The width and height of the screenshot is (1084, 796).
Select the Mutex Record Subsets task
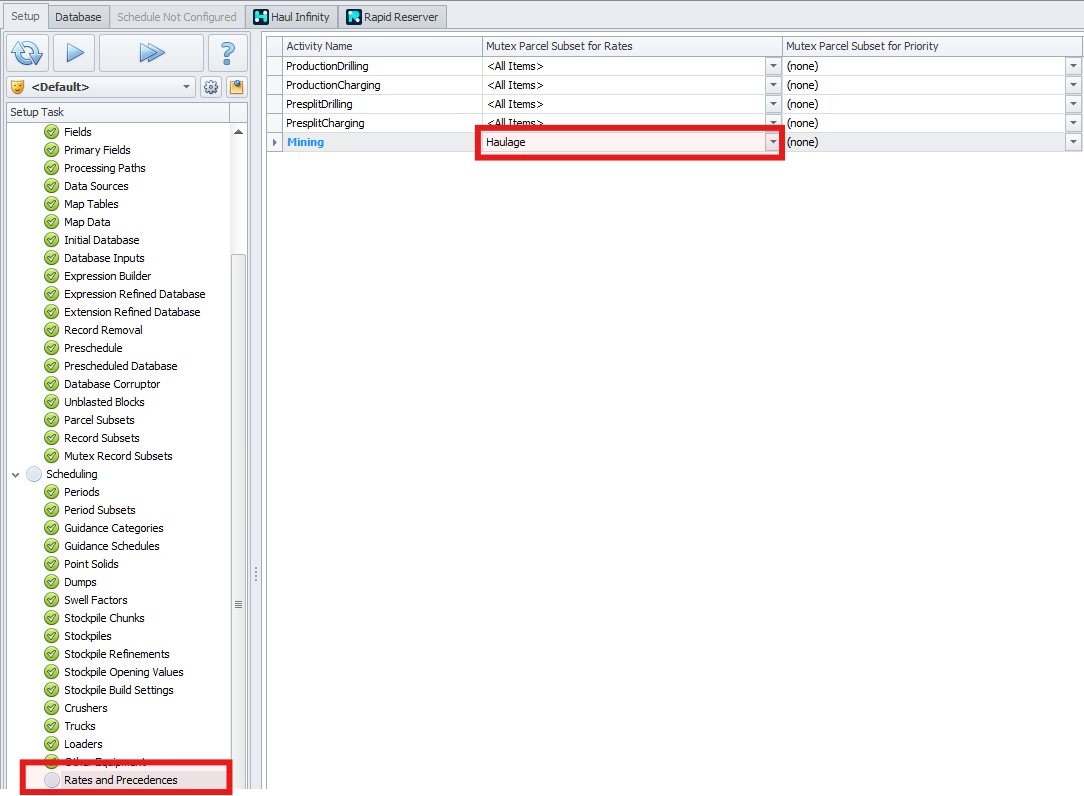tap(118, 456)
